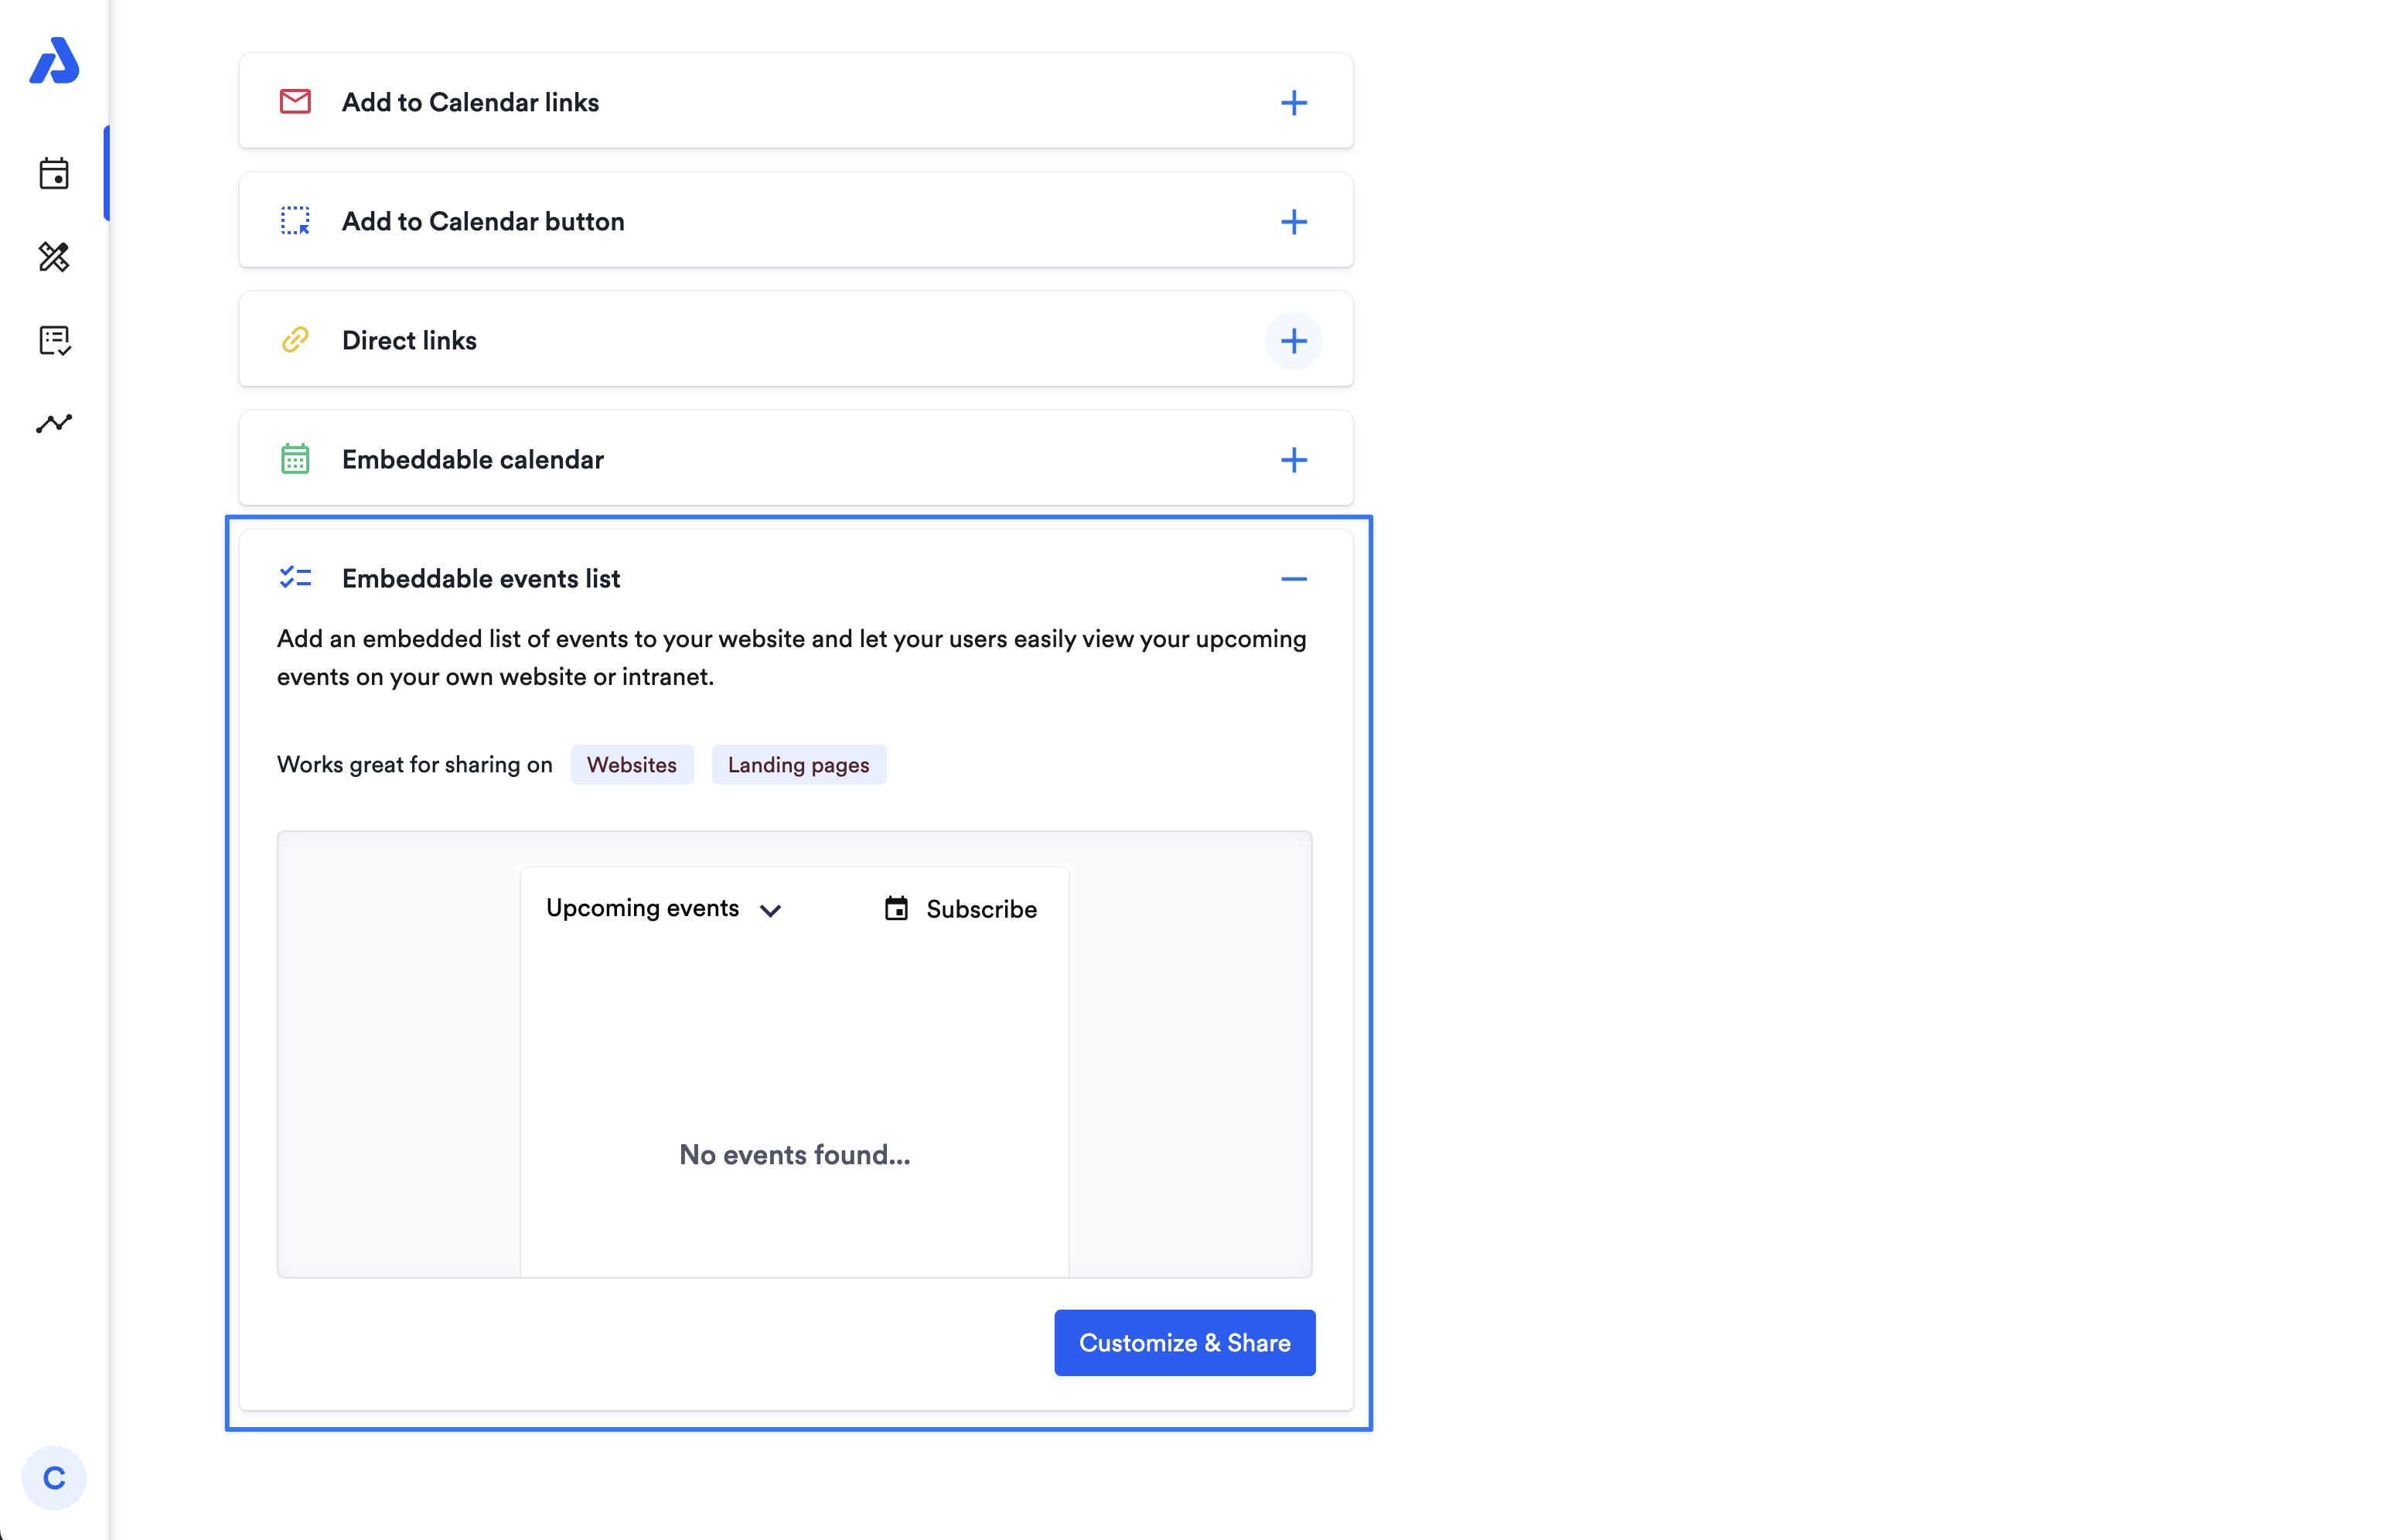Expand Embeddable calendar with plus icon

(x=1293, y=460)
